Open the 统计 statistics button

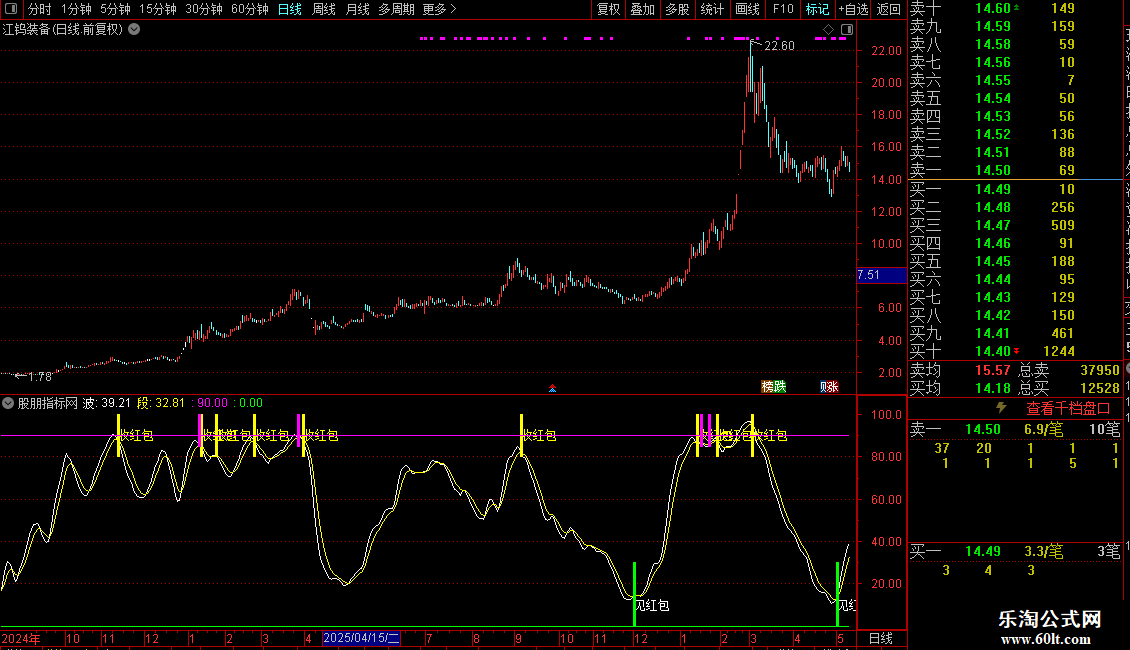coord(712,9)
